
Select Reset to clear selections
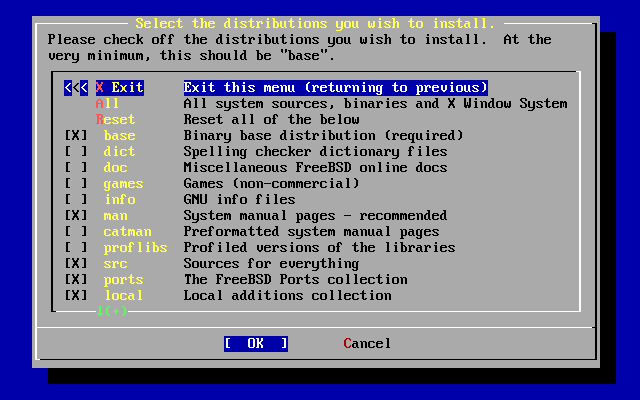coord(115,120)
